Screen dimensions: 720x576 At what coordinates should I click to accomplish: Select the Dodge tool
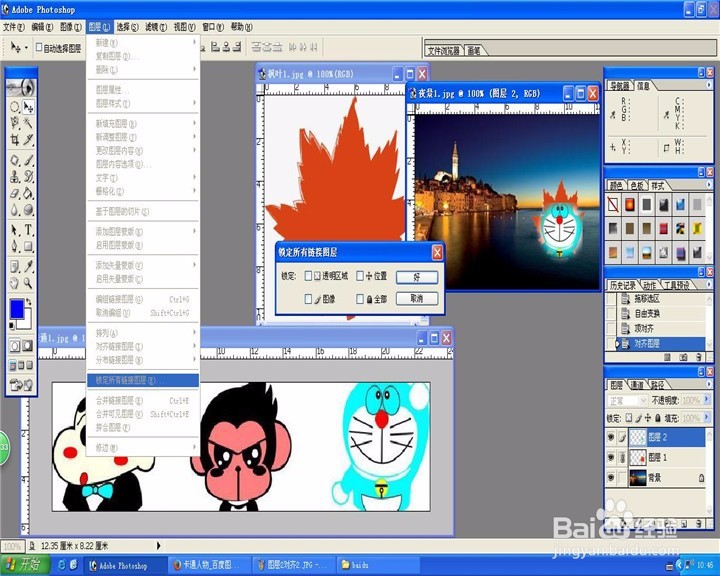[x=28, y=209]
